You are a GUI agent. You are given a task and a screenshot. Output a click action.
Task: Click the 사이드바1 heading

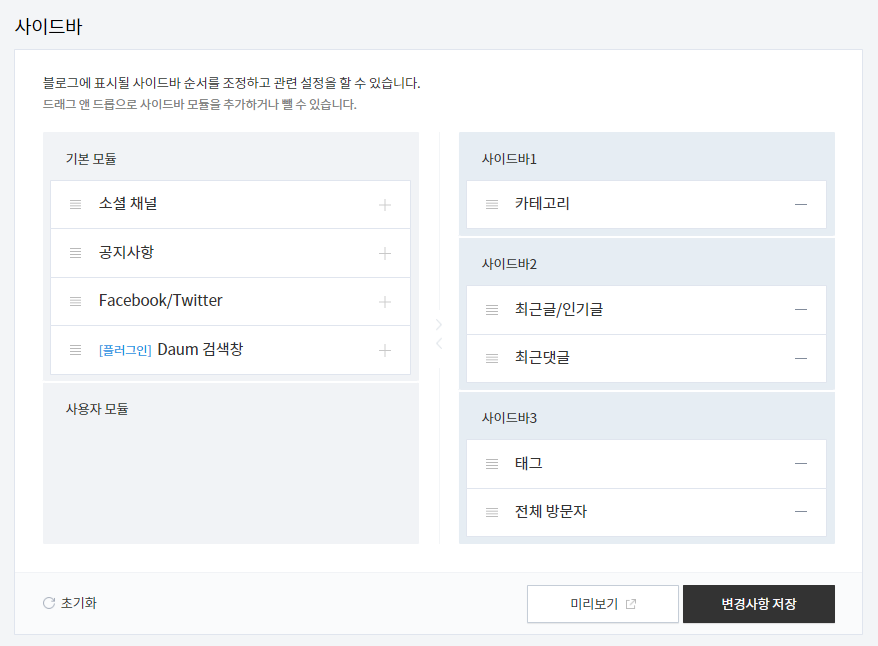(509, 159)
